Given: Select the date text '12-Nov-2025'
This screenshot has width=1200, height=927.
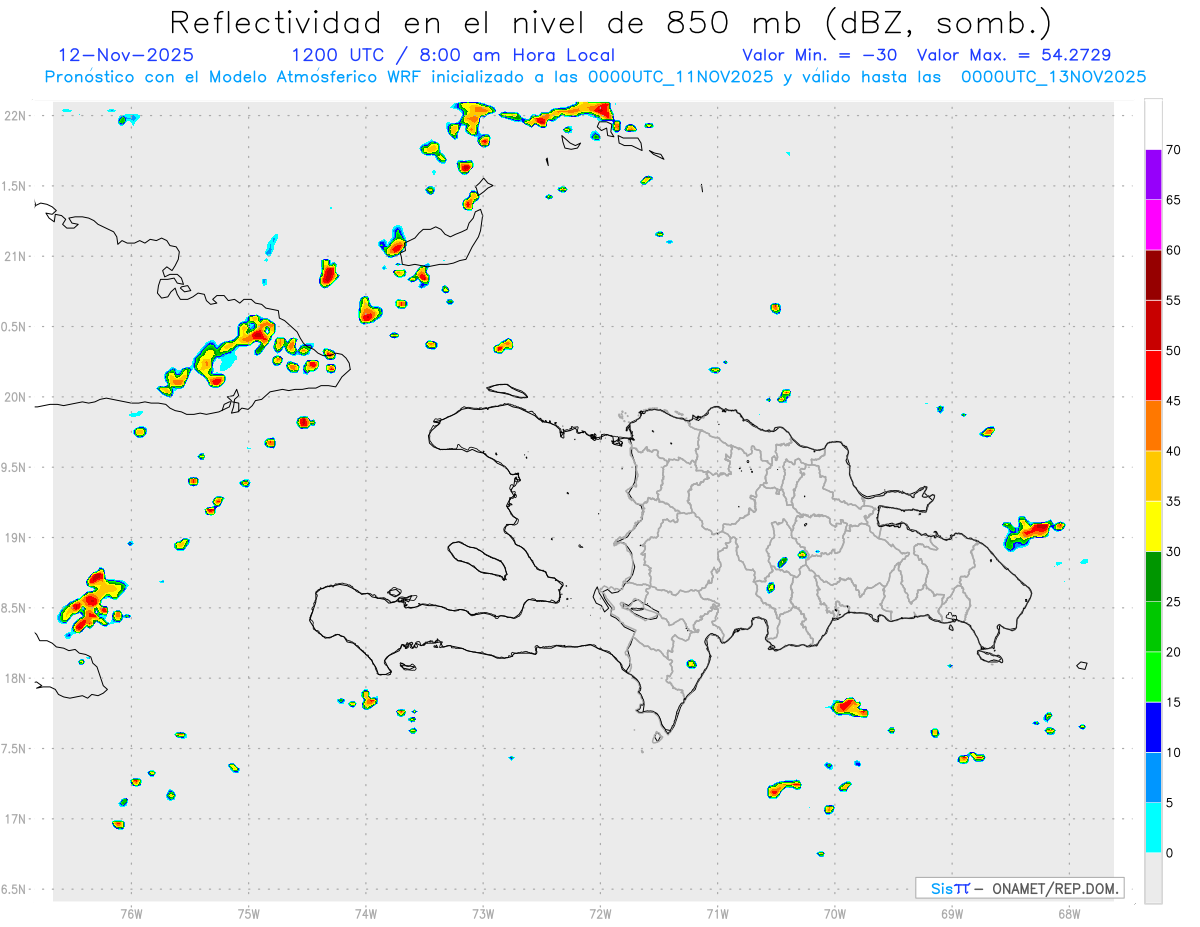Looking at the screenshot, I should (127, 55).
